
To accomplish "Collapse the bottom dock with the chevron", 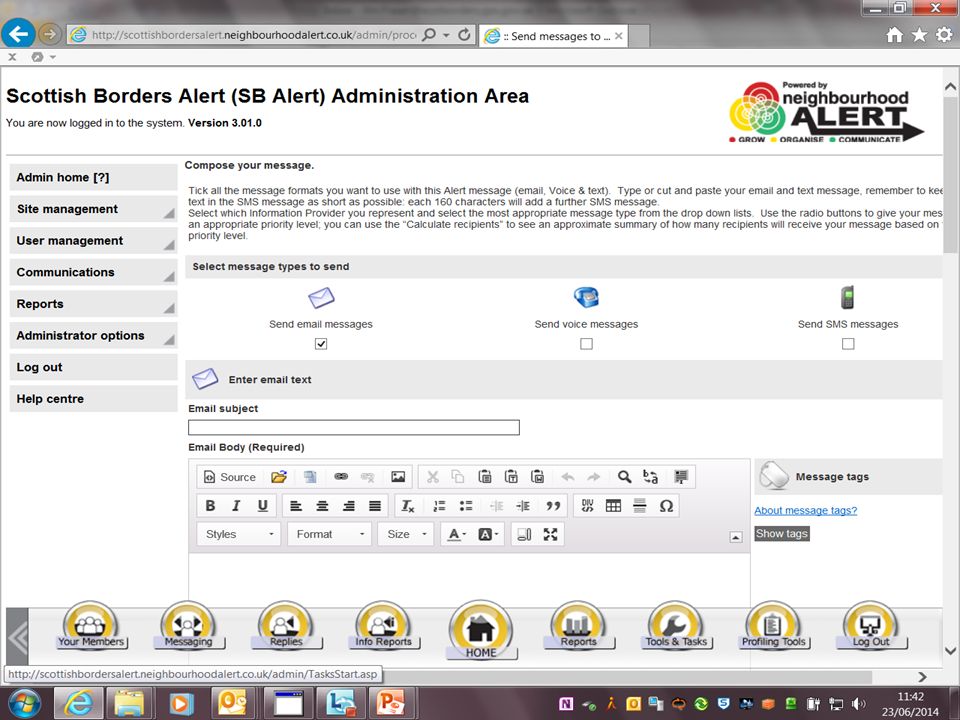I will (x=18, y=638).
